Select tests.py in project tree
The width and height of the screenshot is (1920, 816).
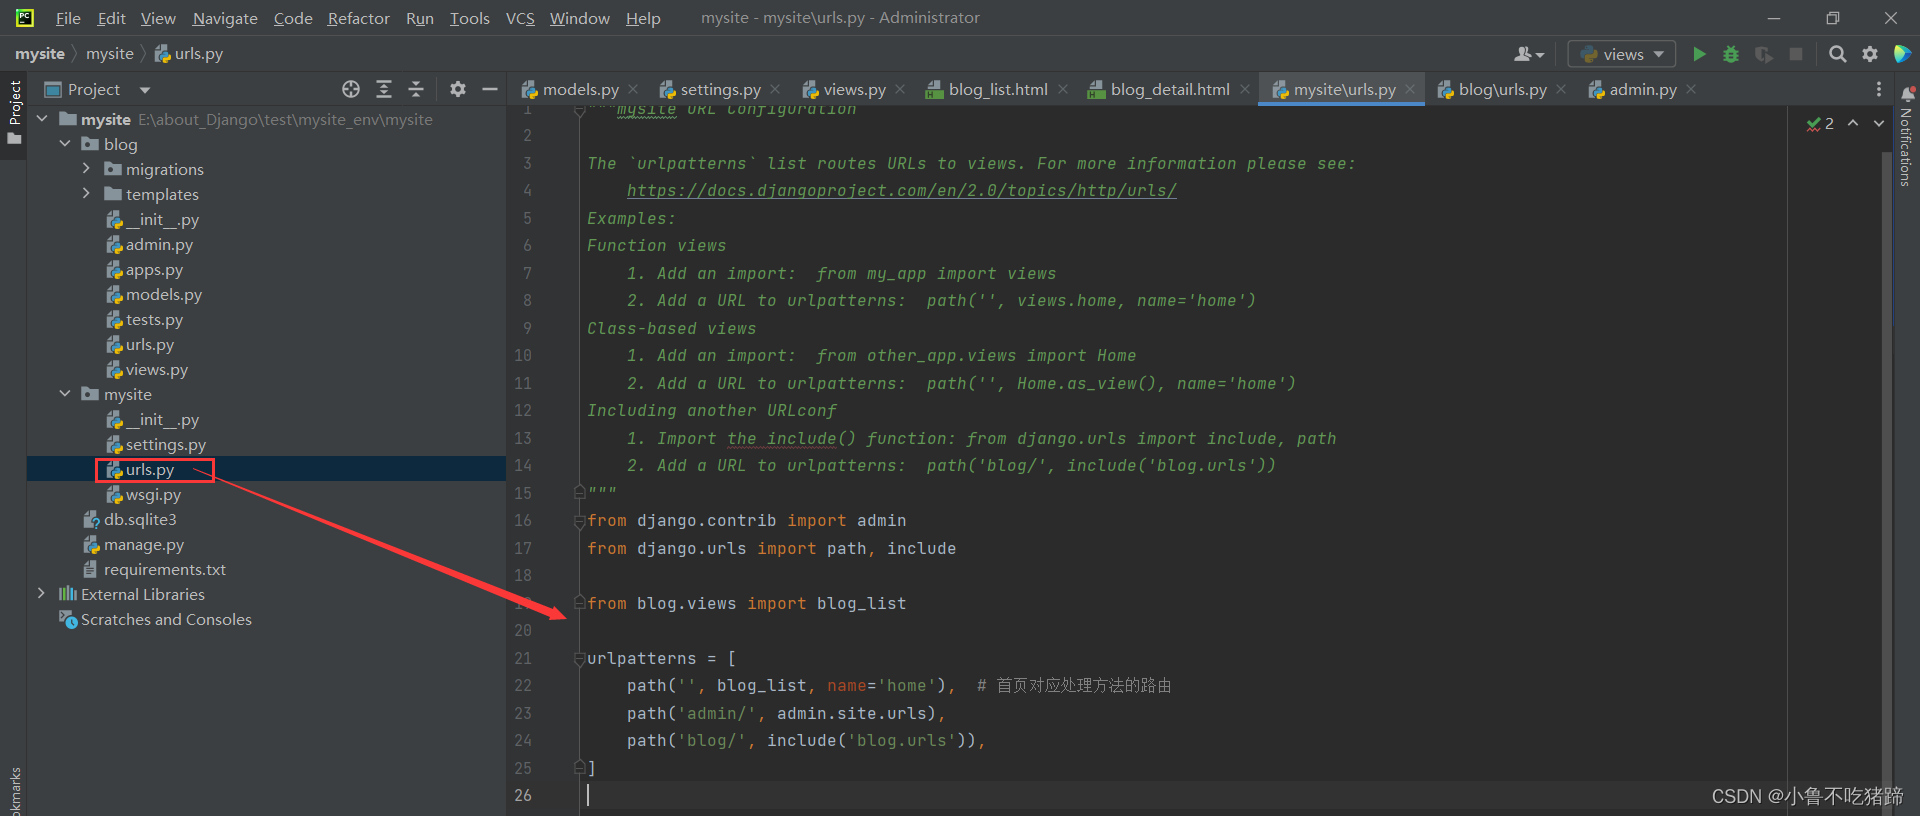[144, 319]
